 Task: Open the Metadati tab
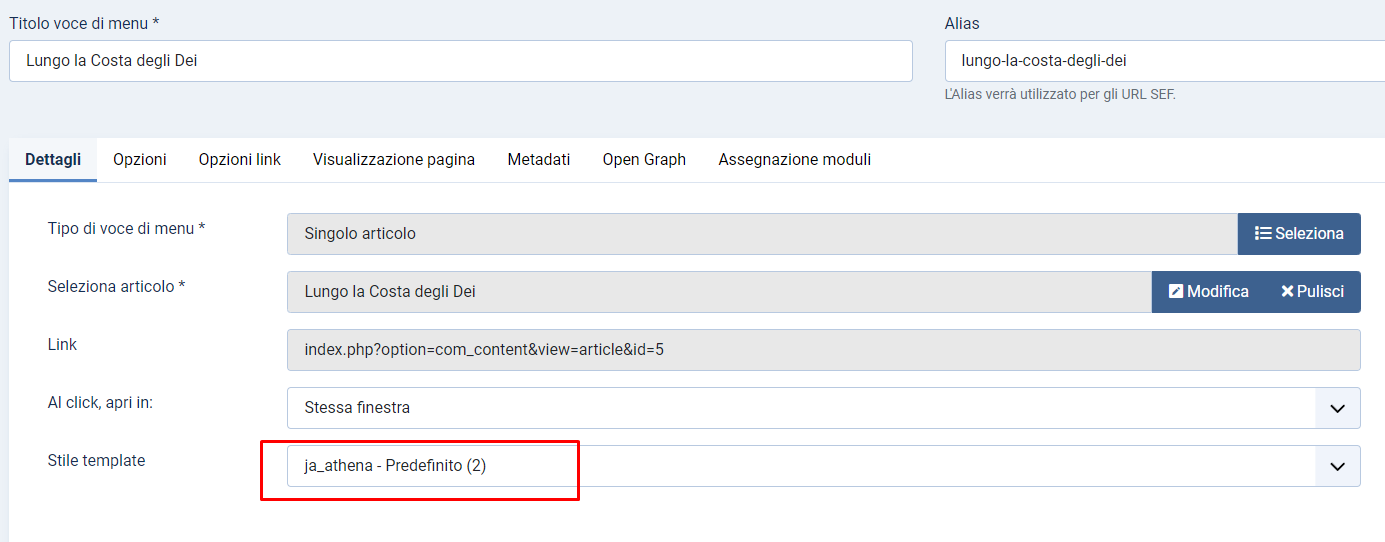[539, 160]
